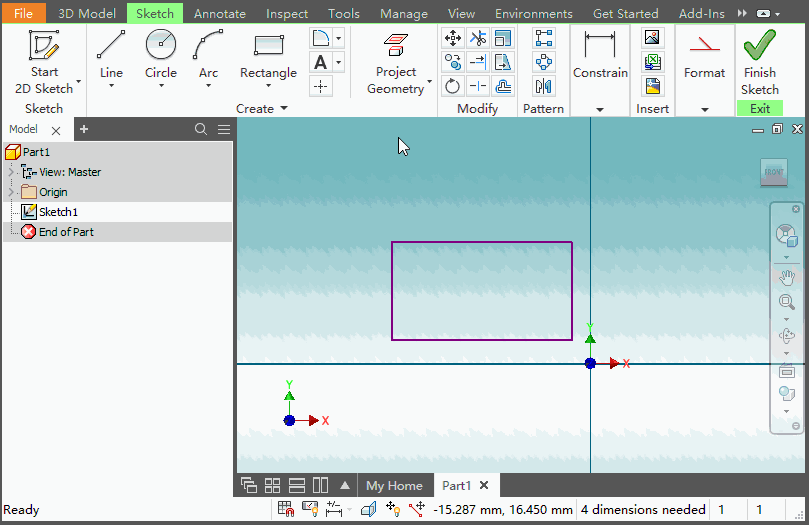This screenshot has width=809, height=525.
Task: Click Finish Sketch button
Action: (x=760, y=62)
